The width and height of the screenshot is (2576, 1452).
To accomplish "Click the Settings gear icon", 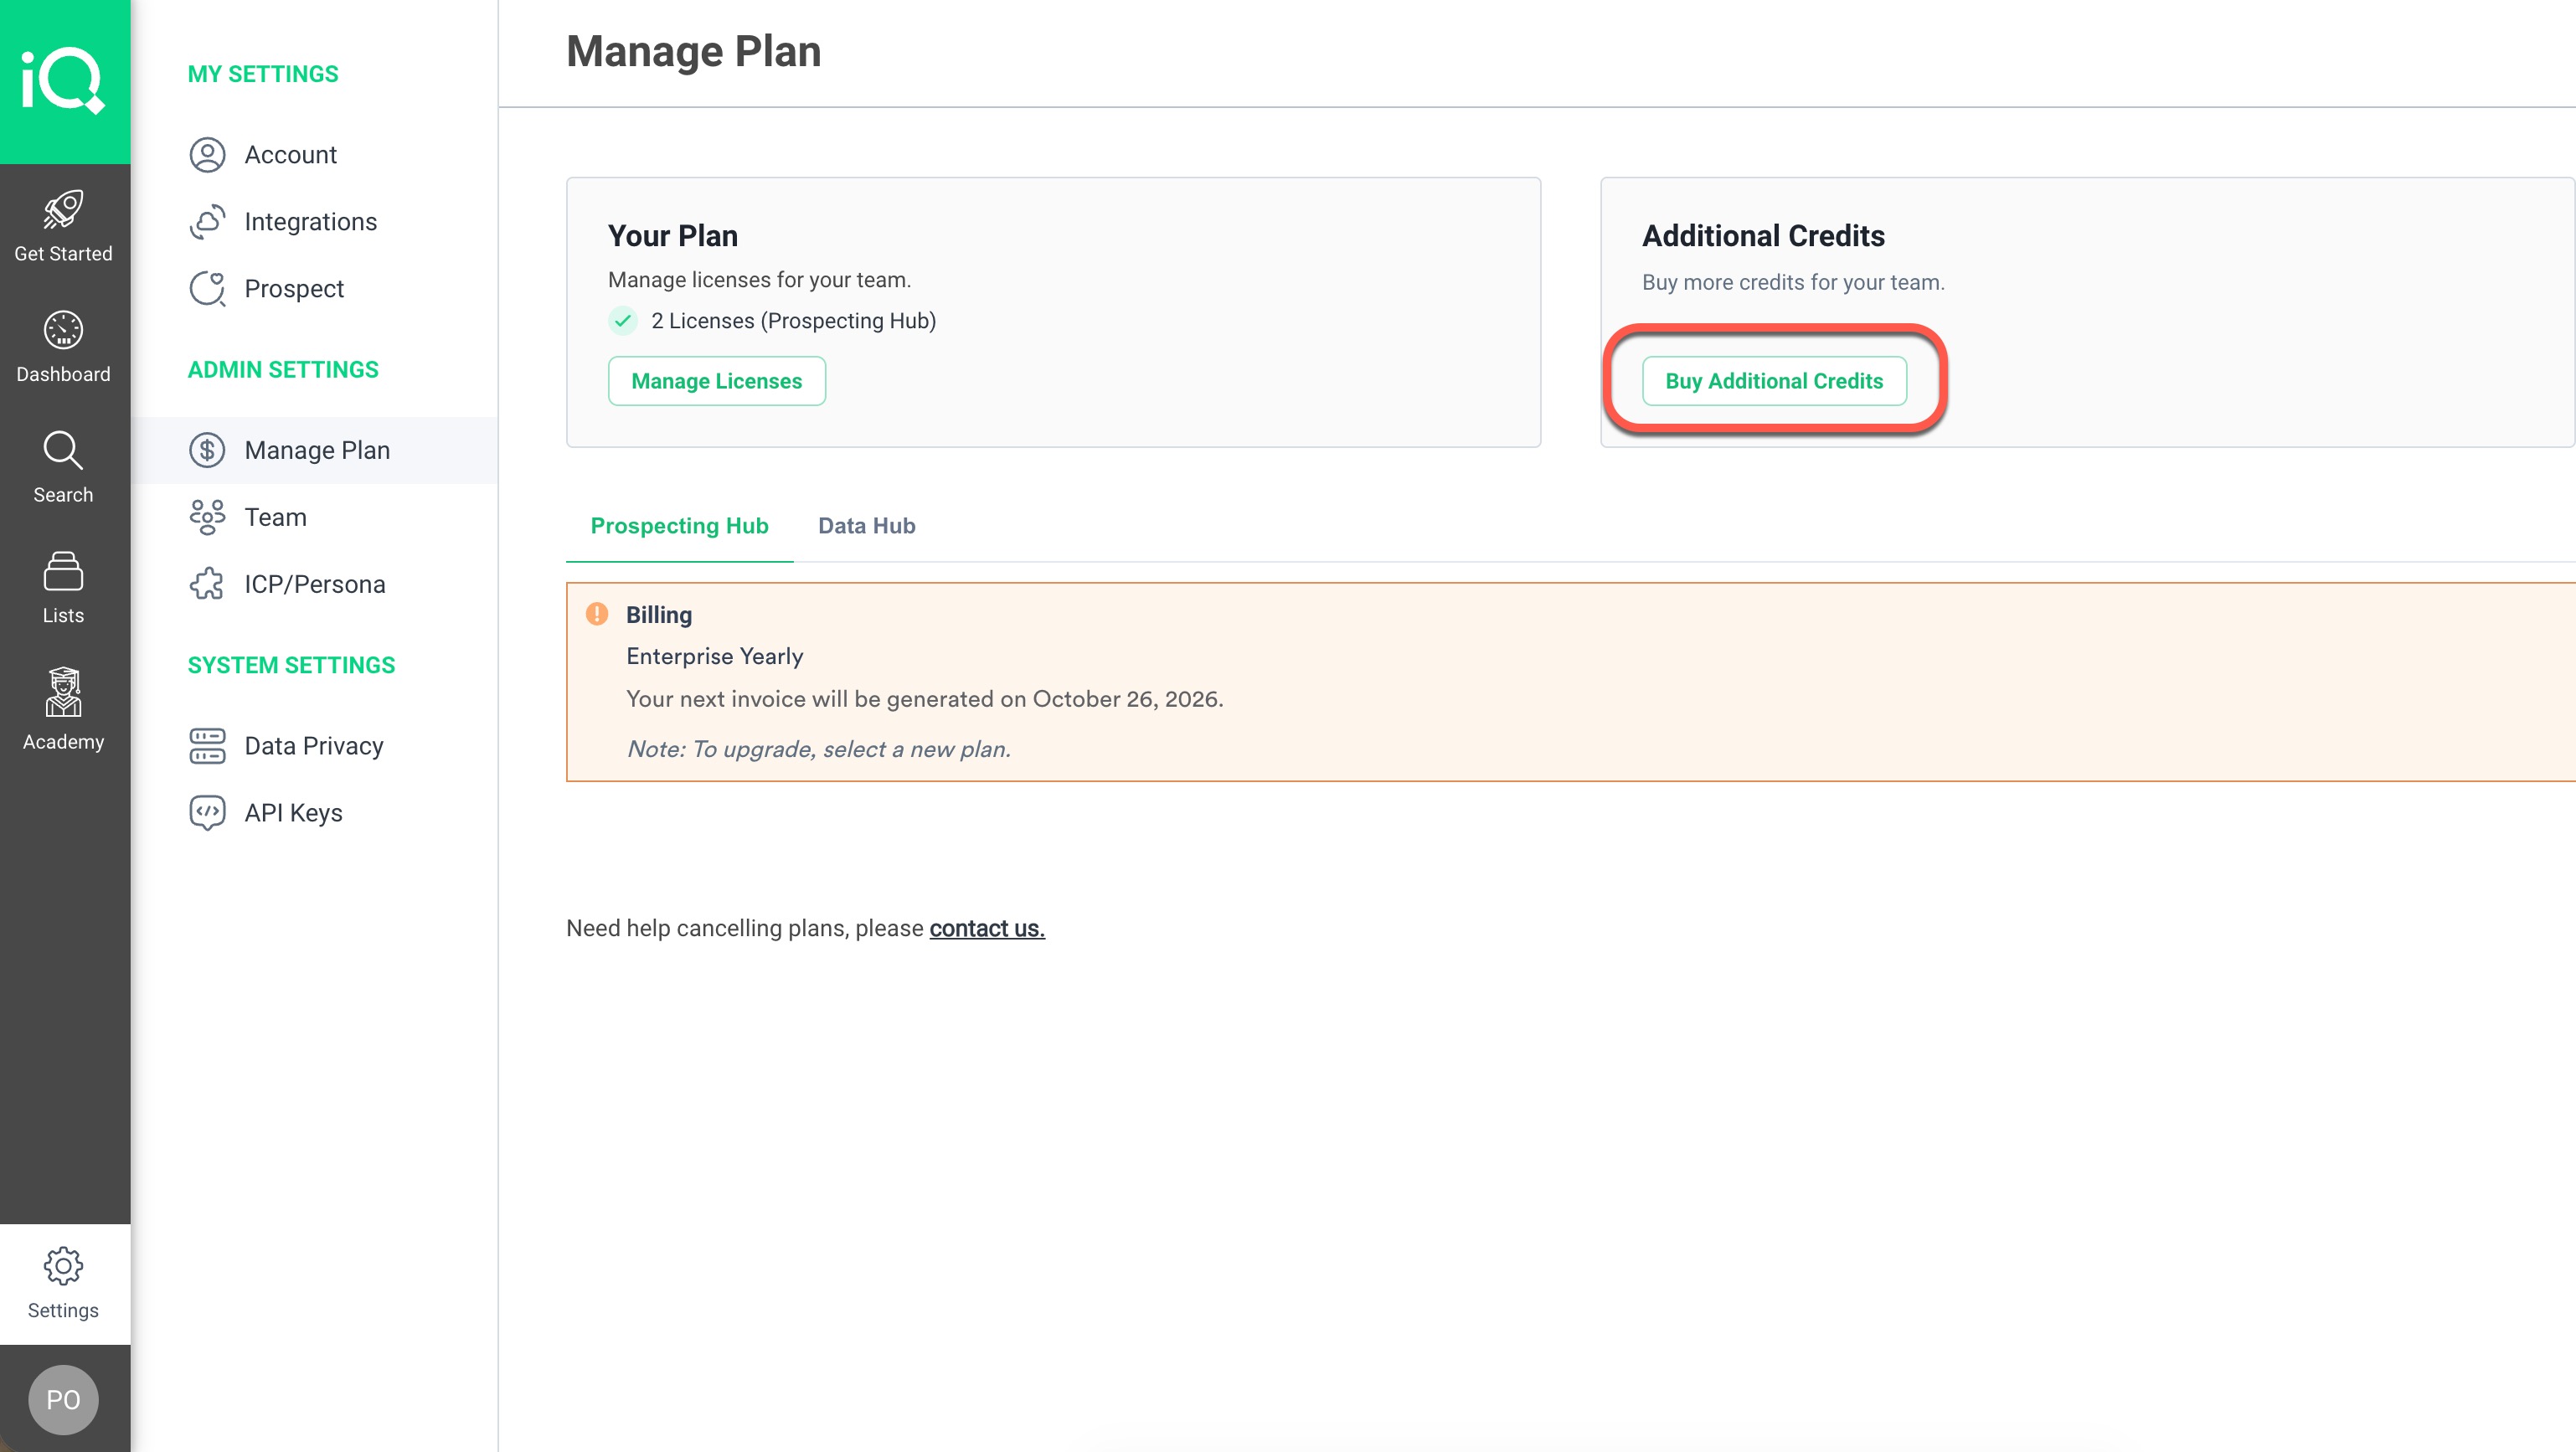I will [63, 1266].
